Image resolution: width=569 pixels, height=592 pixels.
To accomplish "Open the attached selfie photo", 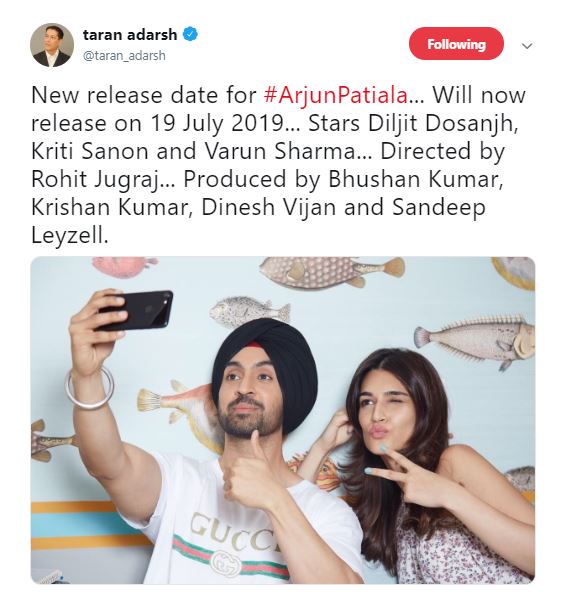I will (283, 420).
